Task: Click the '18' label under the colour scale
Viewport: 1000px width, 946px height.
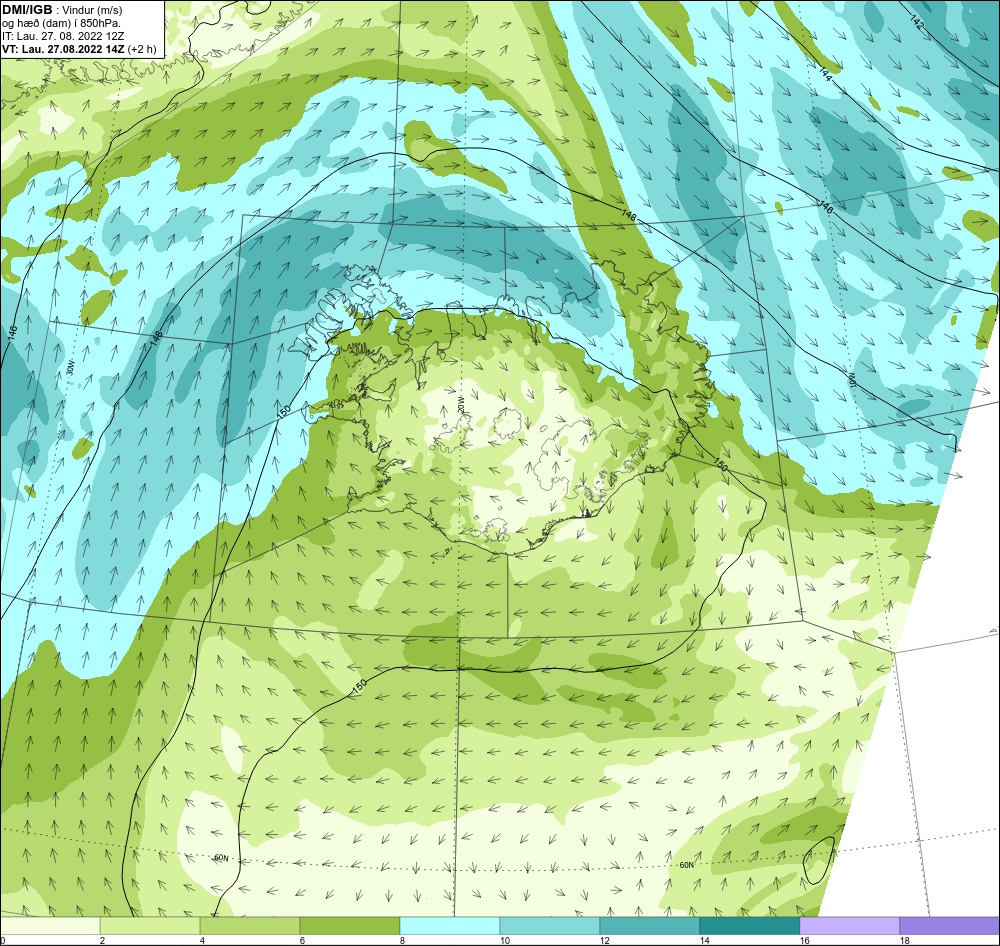Action: (904, 940)
